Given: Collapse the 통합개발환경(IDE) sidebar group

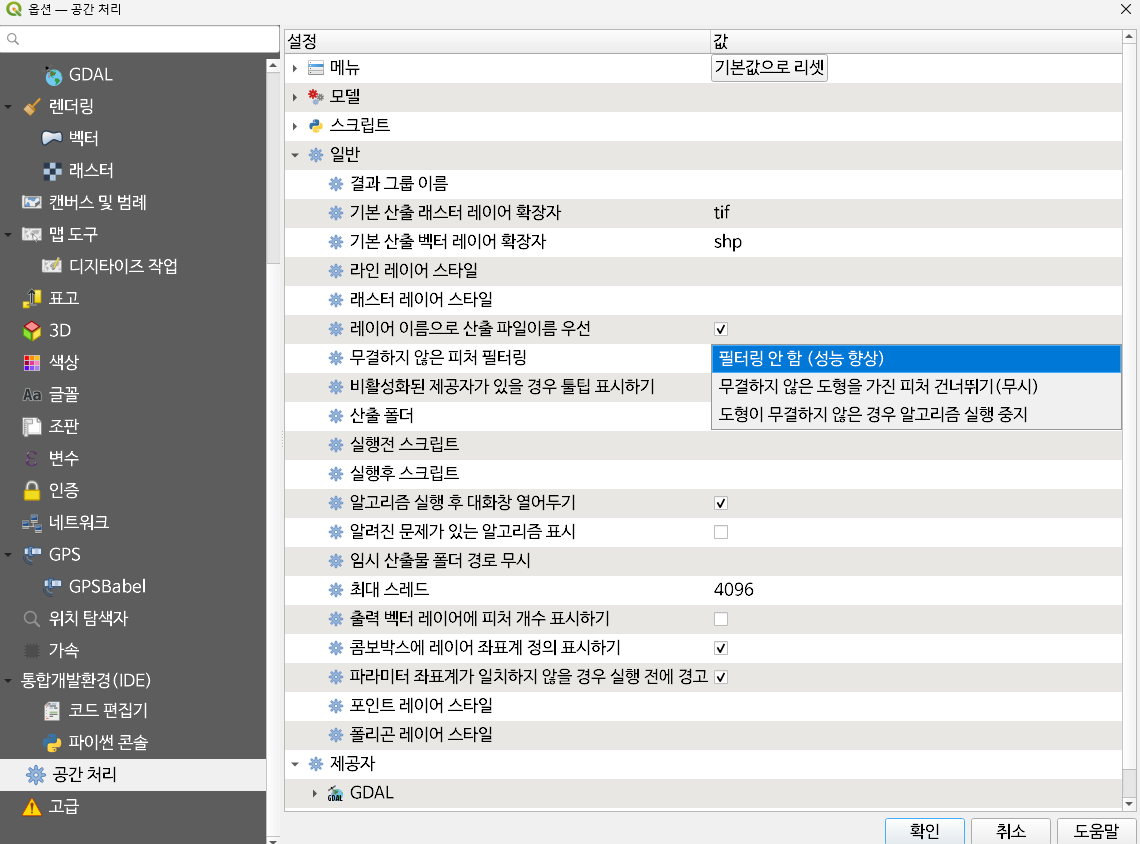Looking at the screenshot, I should pos(8,680).
